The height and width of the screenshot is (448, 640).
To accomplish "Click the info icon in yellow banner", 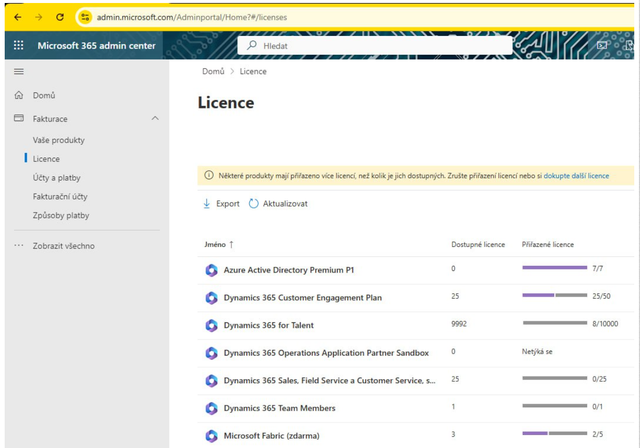I will [209, 175].
